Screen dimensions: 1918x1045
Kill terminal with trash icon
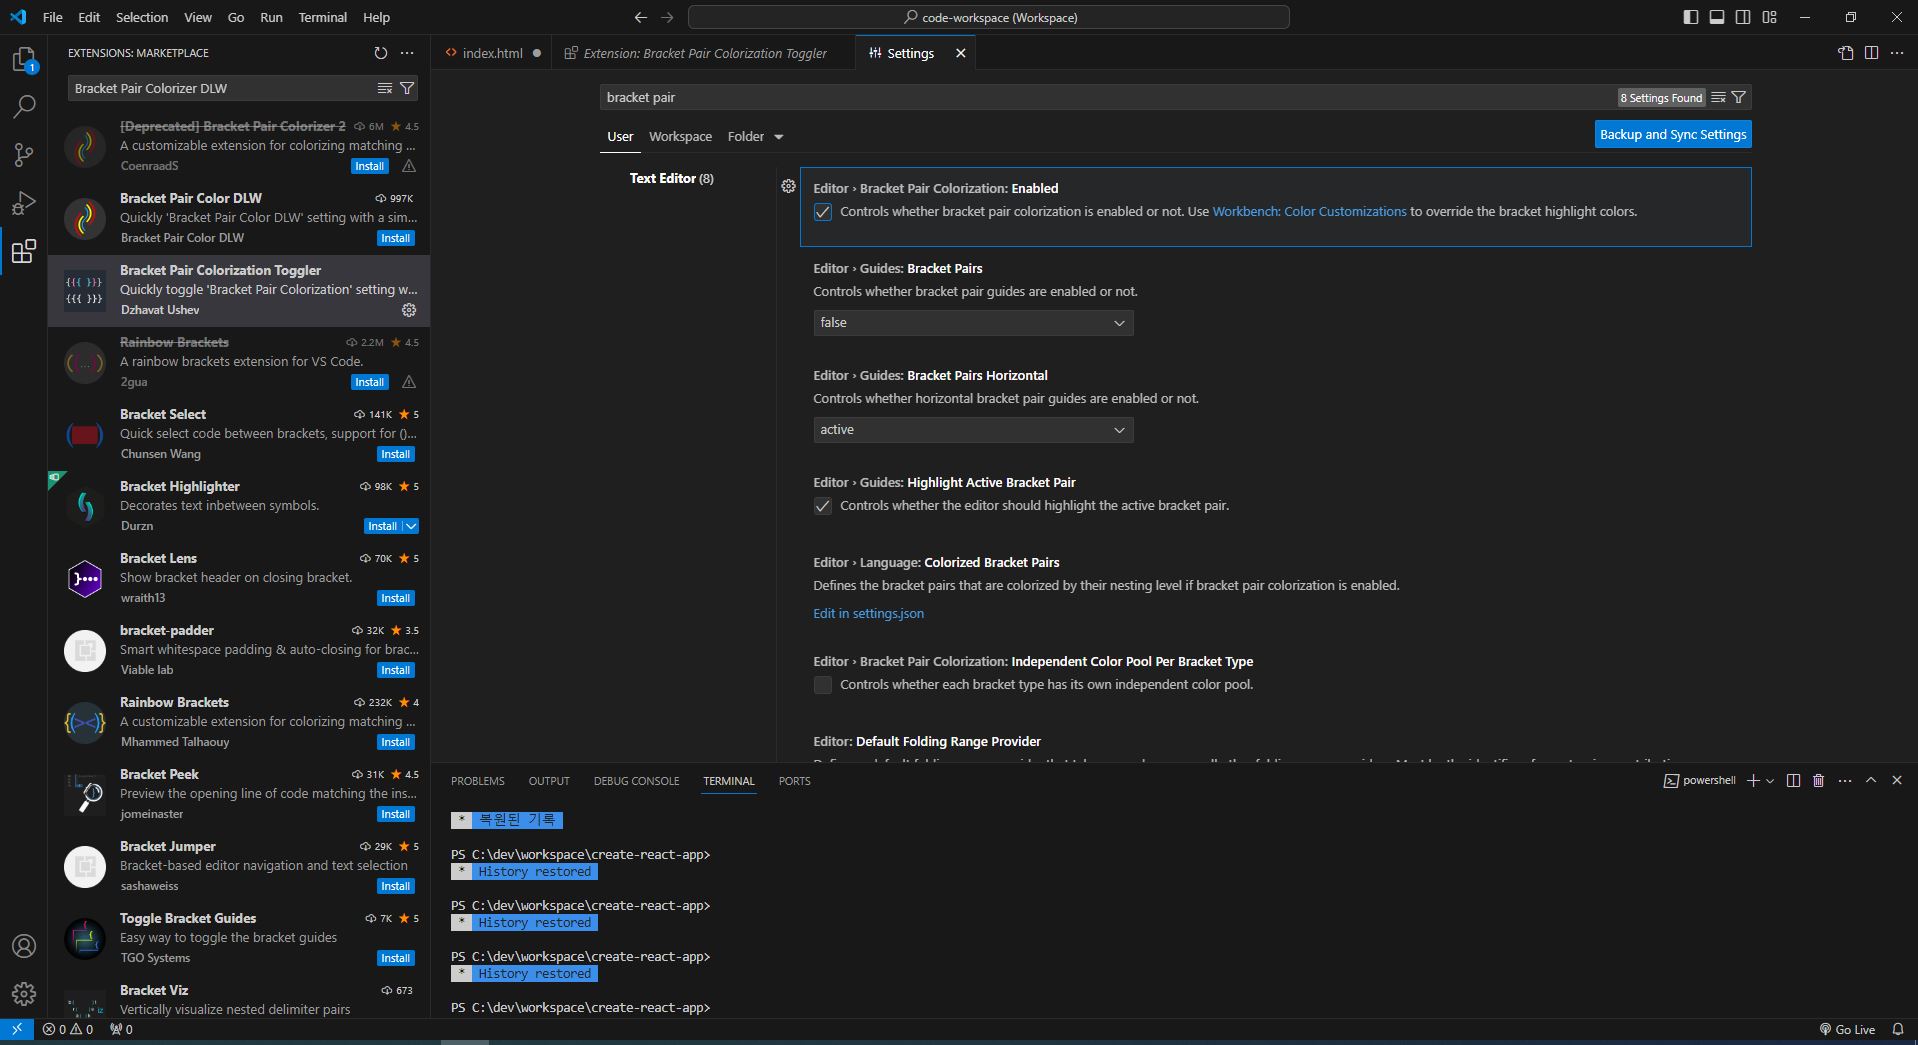(1819, 780)
